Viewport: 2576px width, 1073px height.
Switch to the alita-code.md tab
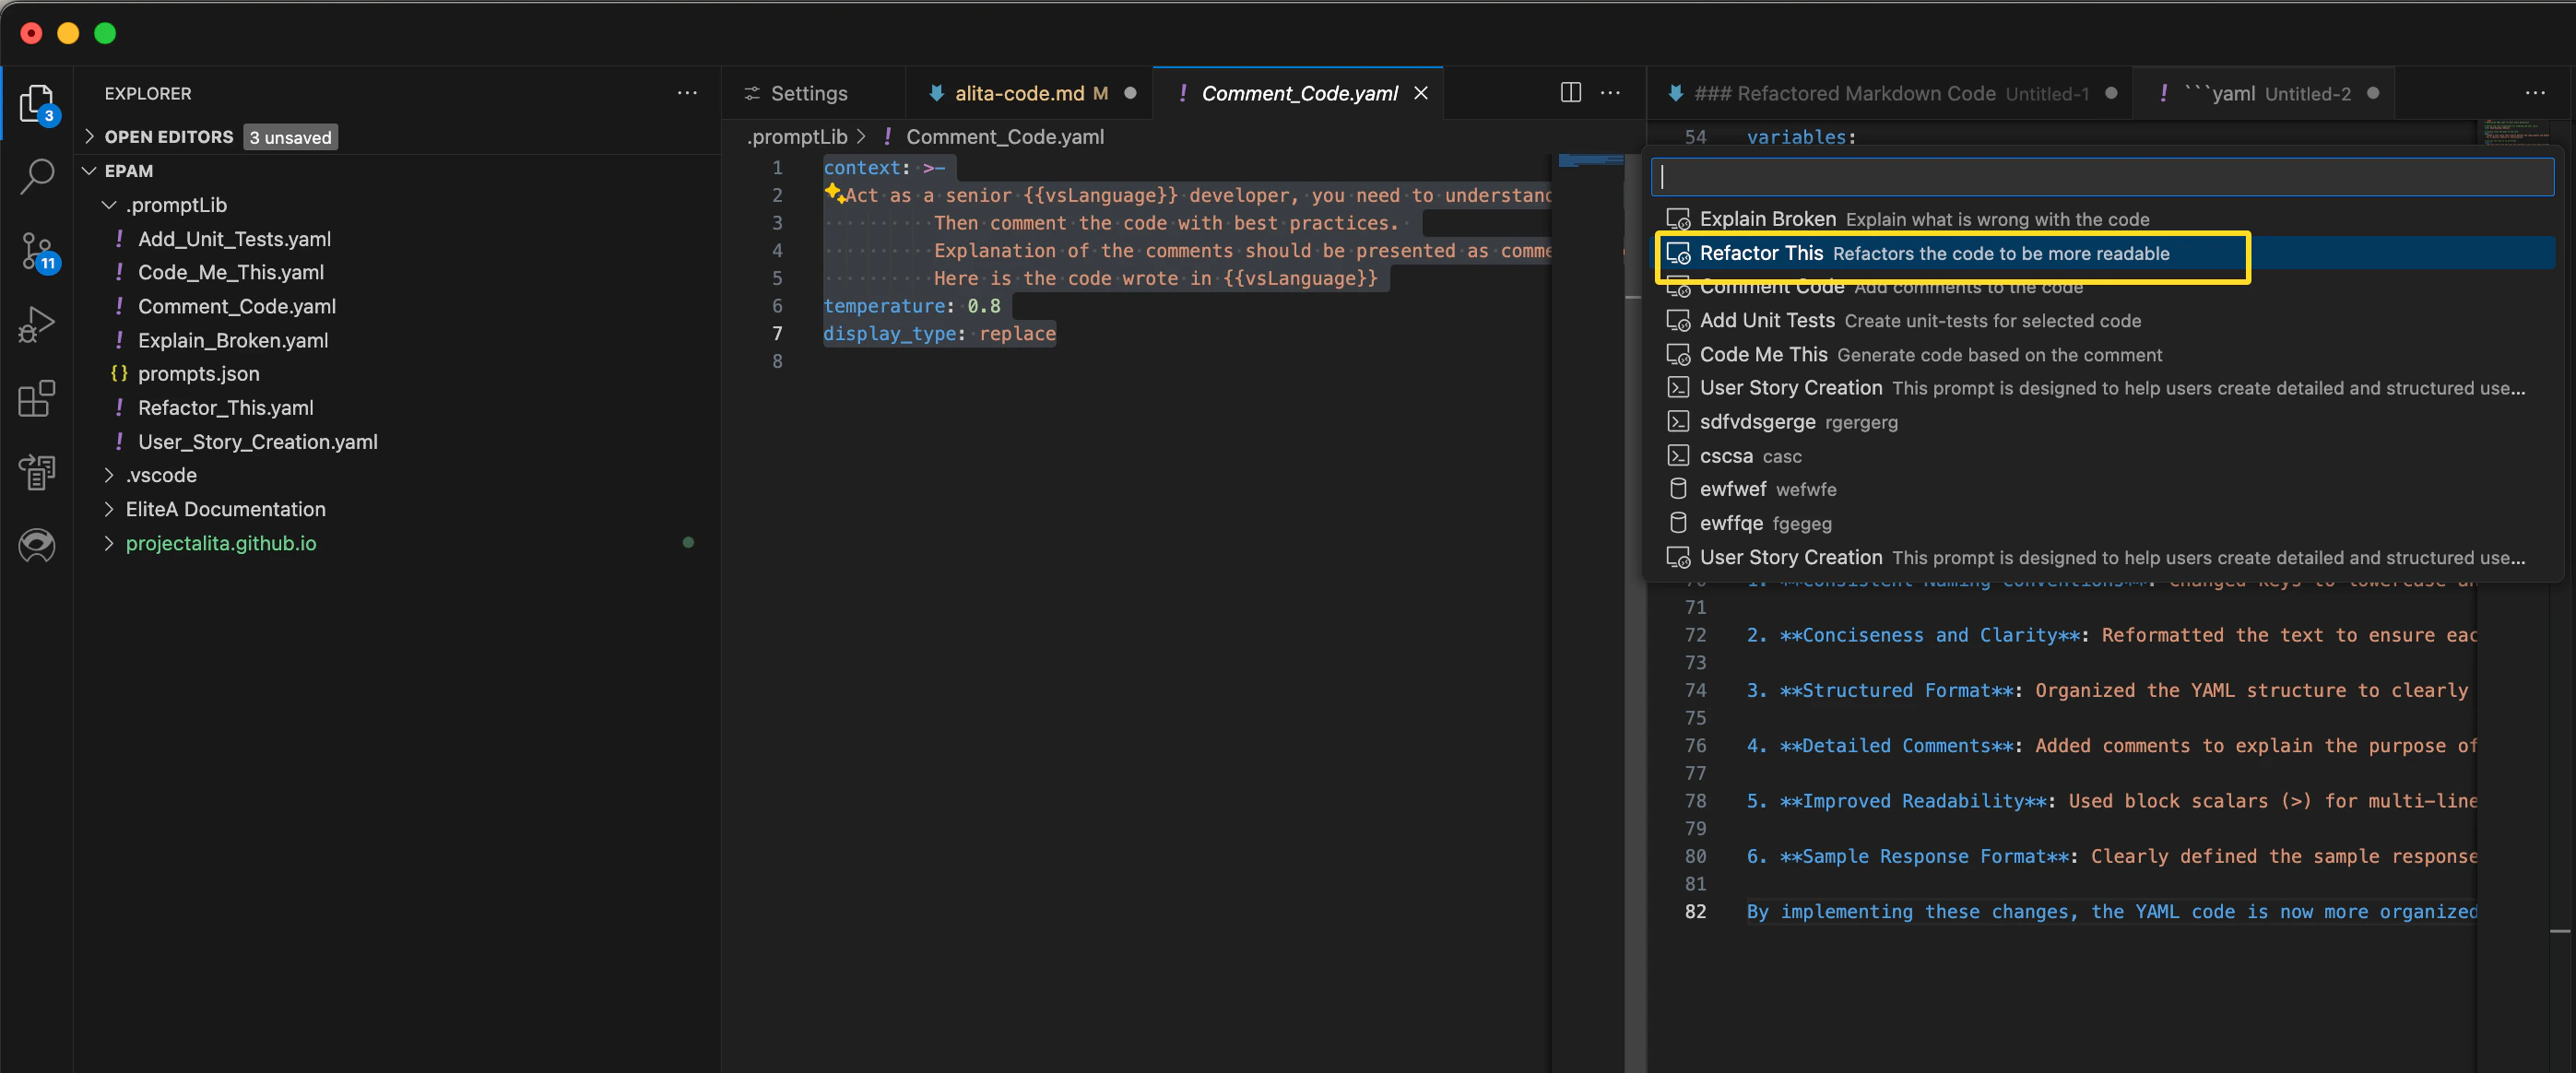[x=1029, y=93]
